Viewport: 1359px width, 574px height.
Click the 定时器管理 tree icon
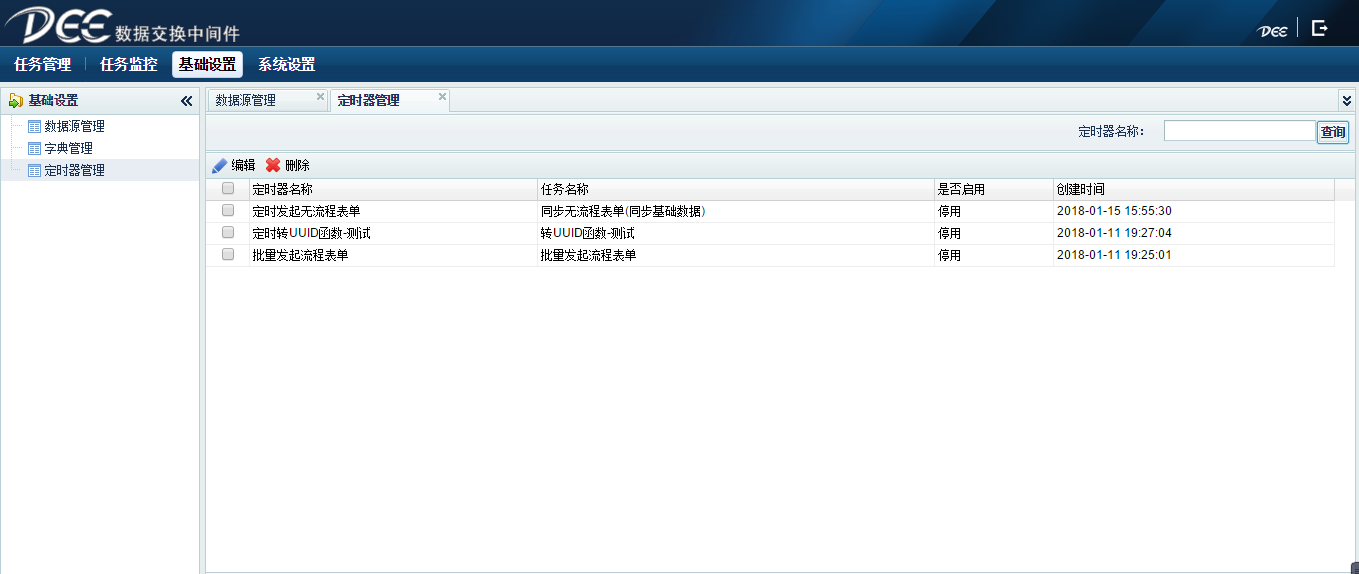[x=35, y=171]
